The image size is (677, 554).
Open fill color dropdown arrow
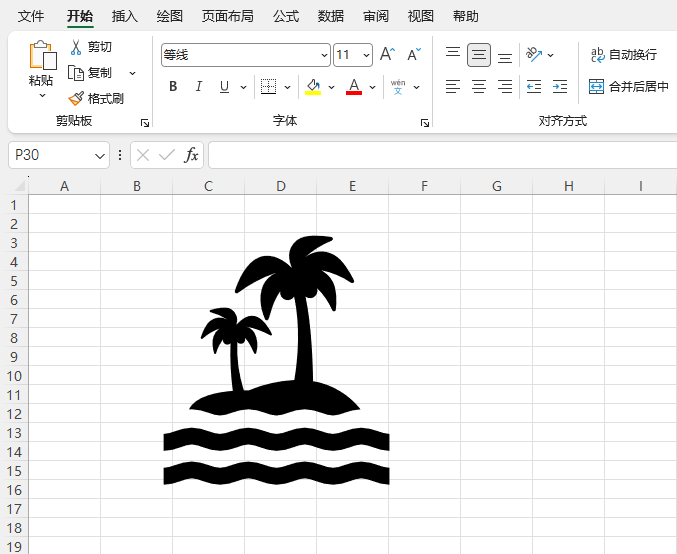pos(332,87)
